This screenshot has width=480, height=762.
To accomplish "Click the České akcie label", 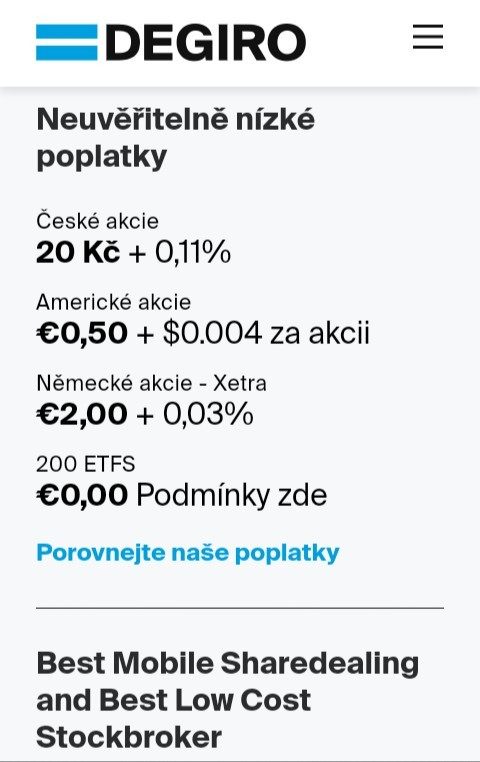I will click(x=97, y=221).
